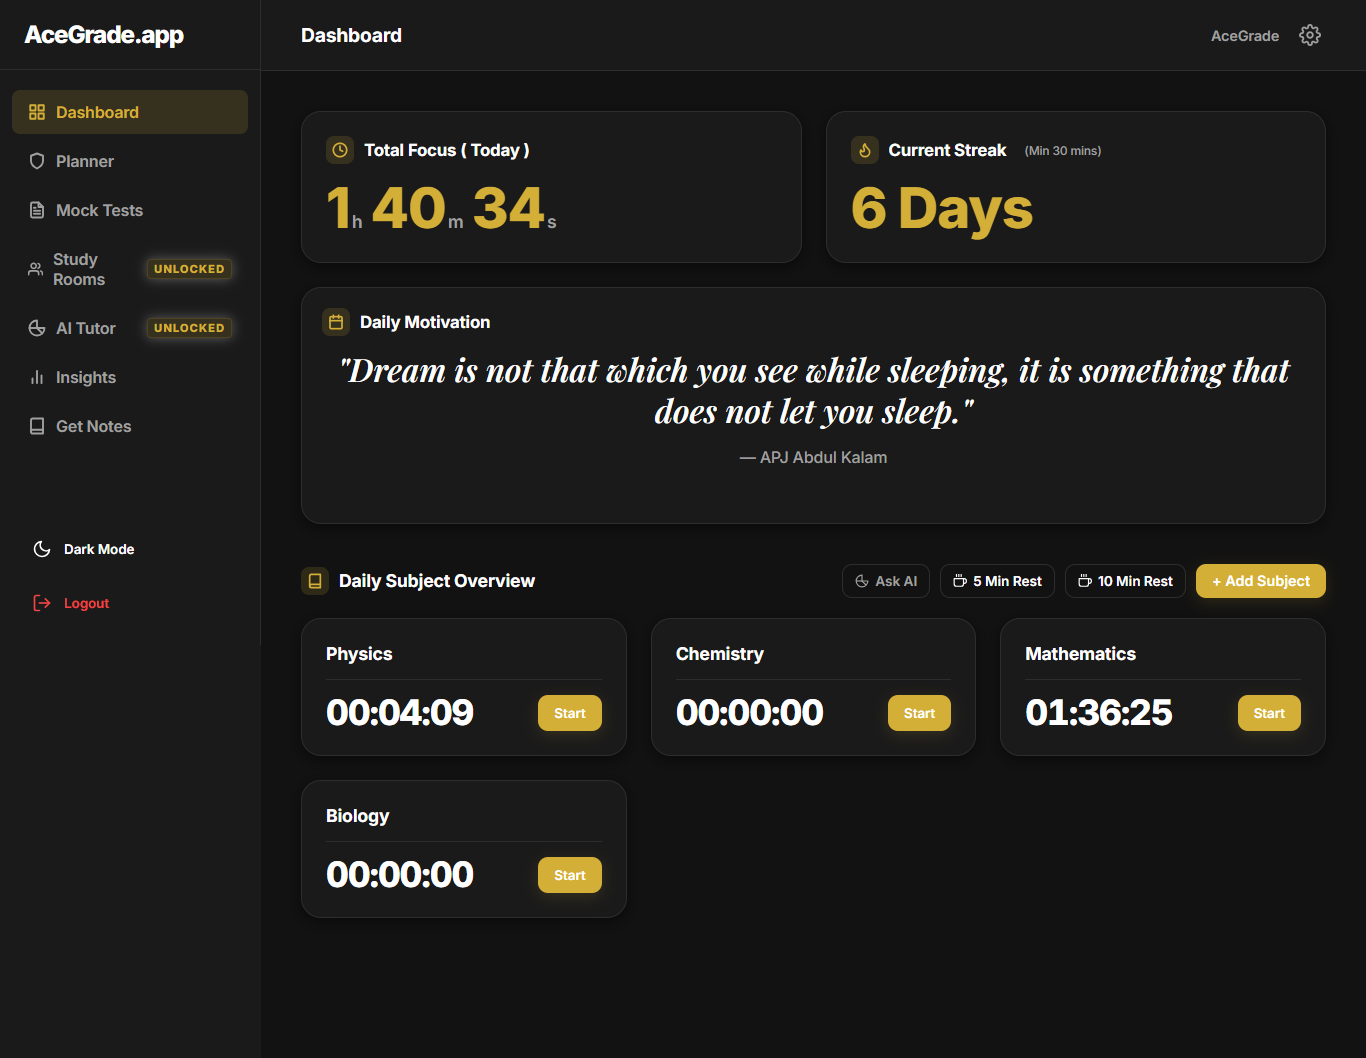Click the Chemistry card title
This screenshot has height=1058, width=1366.
pyautogui.click(x=720, y=654)
